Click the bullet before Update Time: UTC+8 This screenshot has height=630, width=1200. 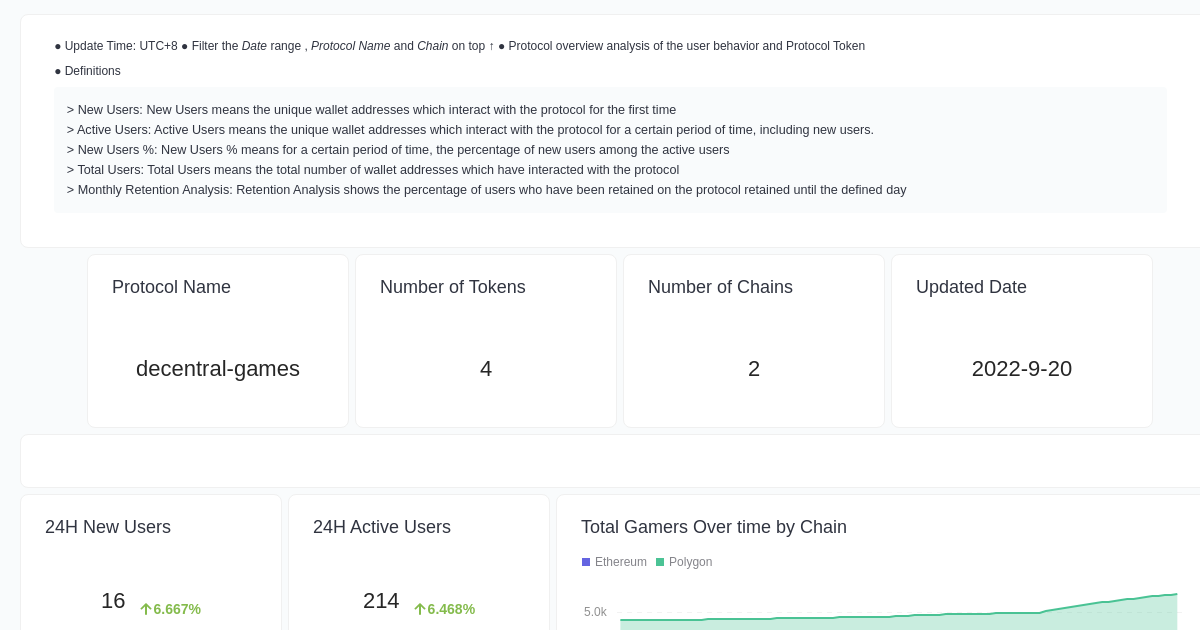[57, 46]
